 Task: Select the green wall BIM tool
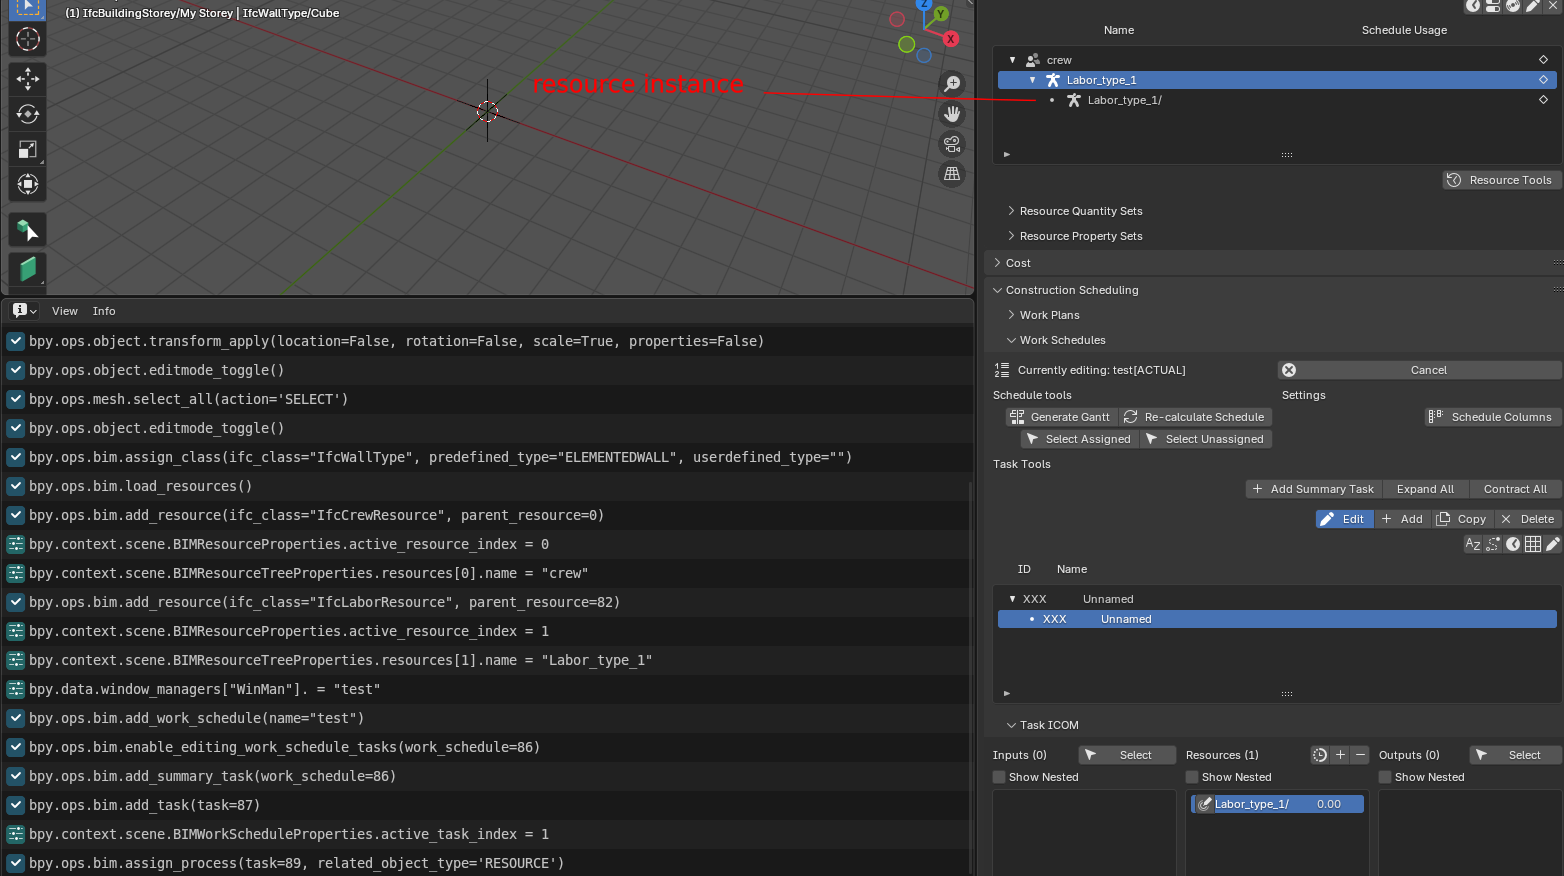point(28,268)
